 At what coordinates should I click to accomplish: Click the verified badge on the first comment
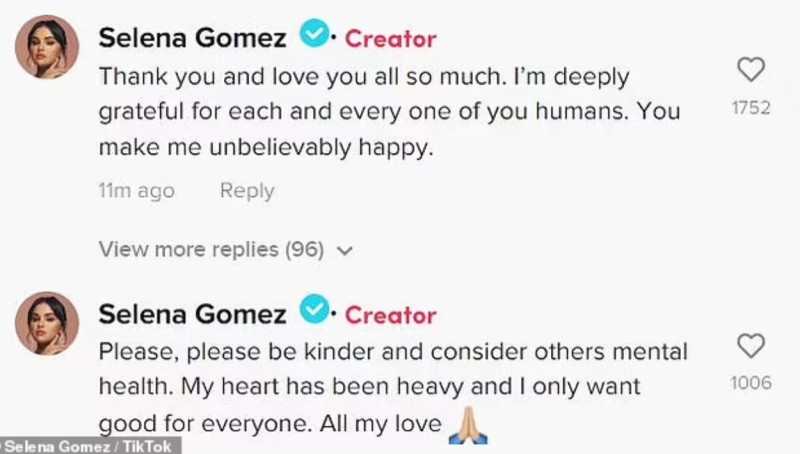pyautogui.click(x=316, y=36)
